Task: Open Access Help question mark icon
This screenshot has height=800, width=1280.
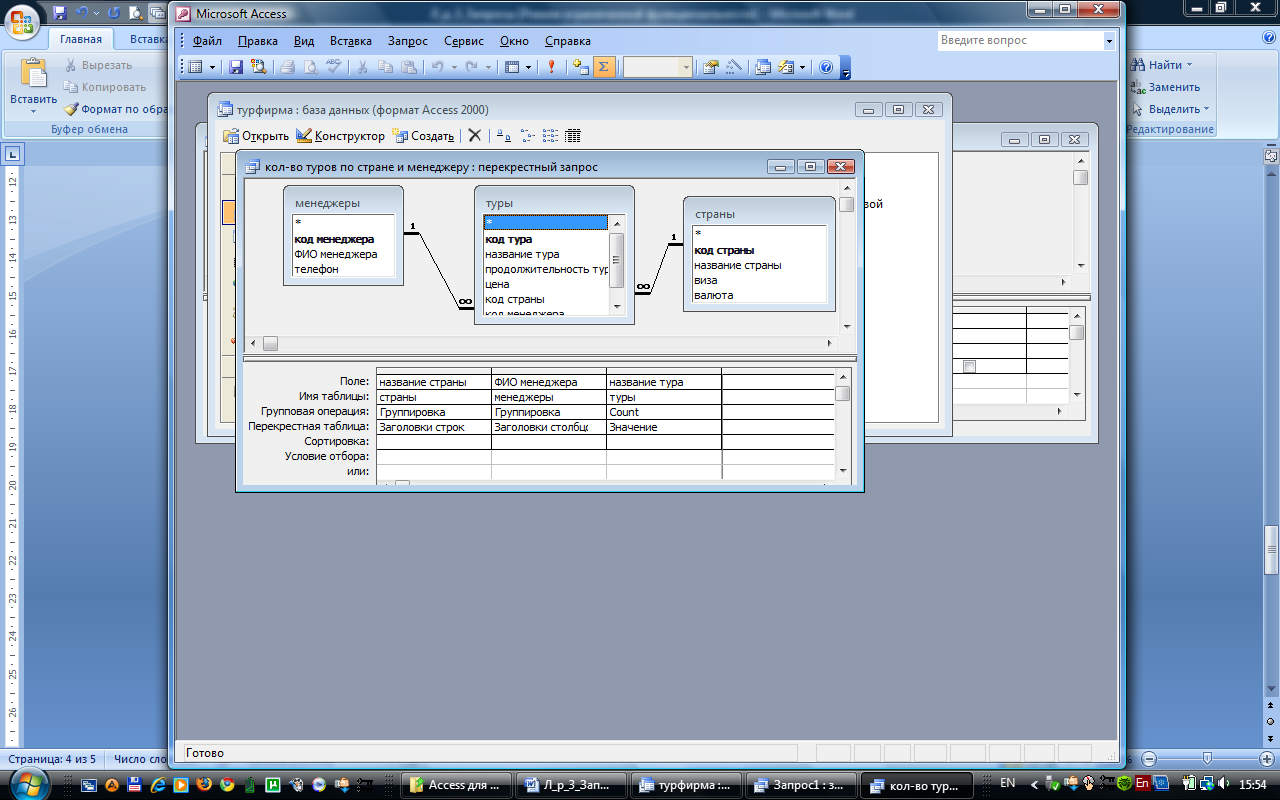Action: pos(826,67)
